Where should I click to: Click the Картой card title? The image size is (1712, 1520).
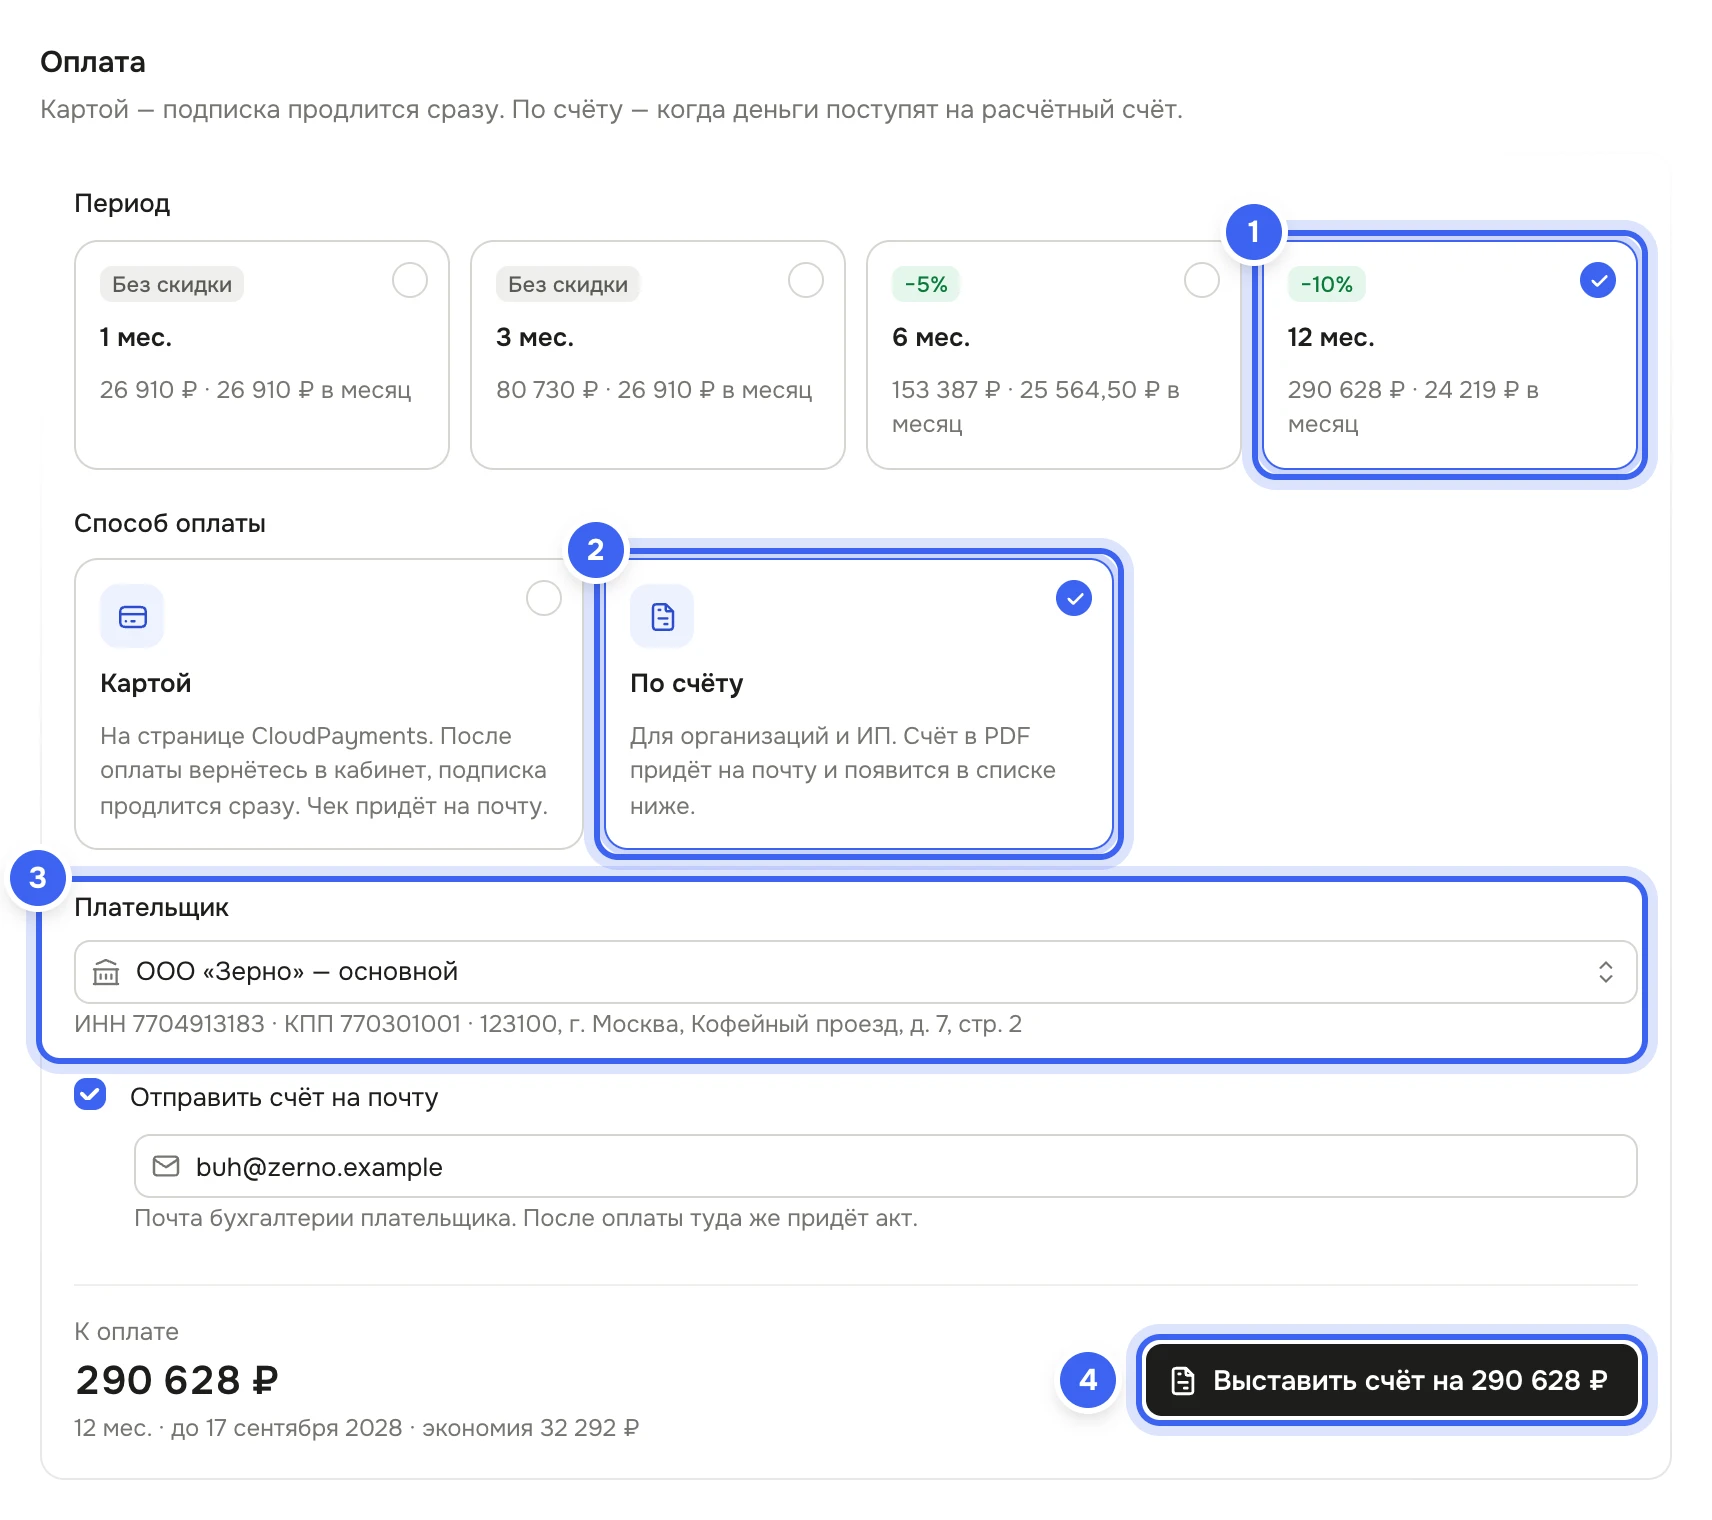pyautogui.click(x=146, y=683)
